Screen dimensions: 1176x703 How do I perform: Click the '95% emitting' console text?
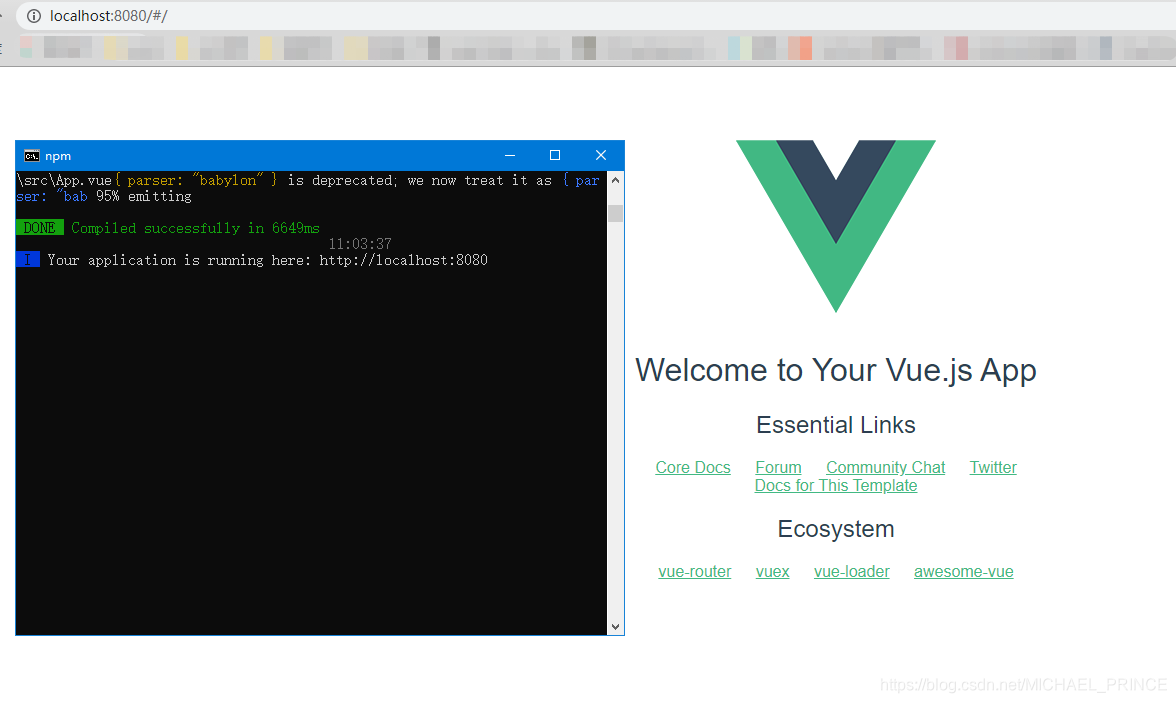[x=144, y=196]
